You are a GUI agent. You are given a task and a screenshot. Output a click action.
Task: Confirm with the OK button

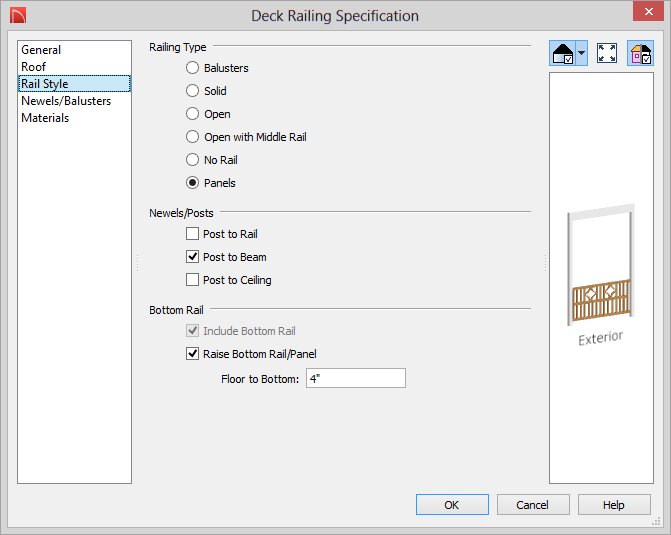452,505
